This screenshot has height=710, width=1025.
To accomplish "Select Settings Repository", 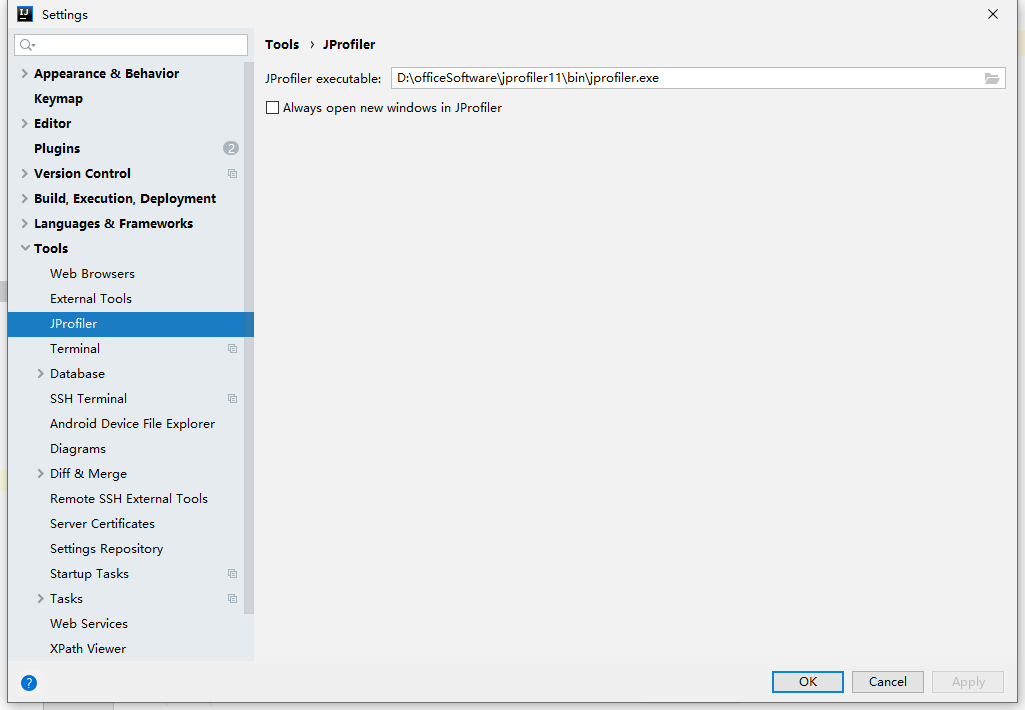I will (x=107, y=549).
